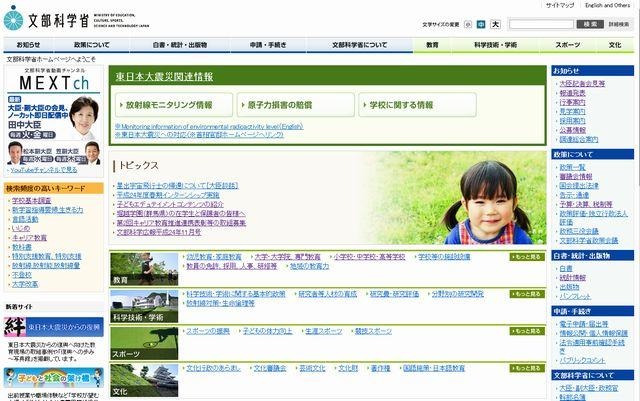
Task: Click the スポーツ category thumbnail image
Action: click(x=144, y=343)
